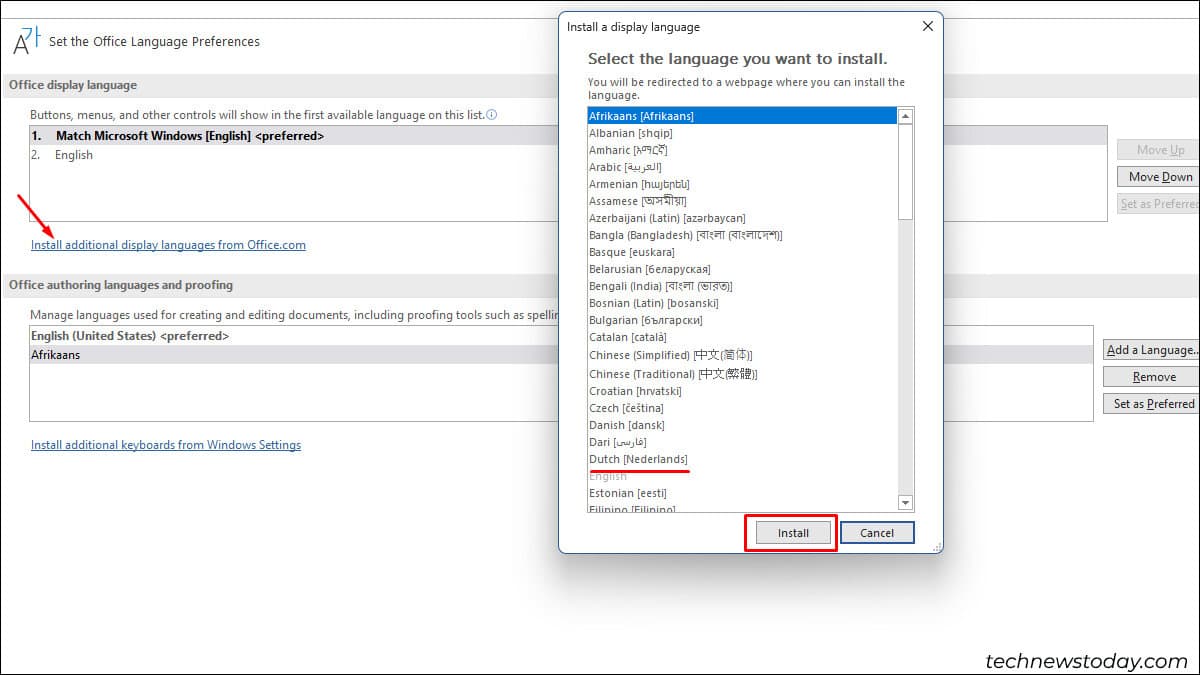Click the Move Down button
This screenshot has height=675, width=1200.
pos(1160,177)
